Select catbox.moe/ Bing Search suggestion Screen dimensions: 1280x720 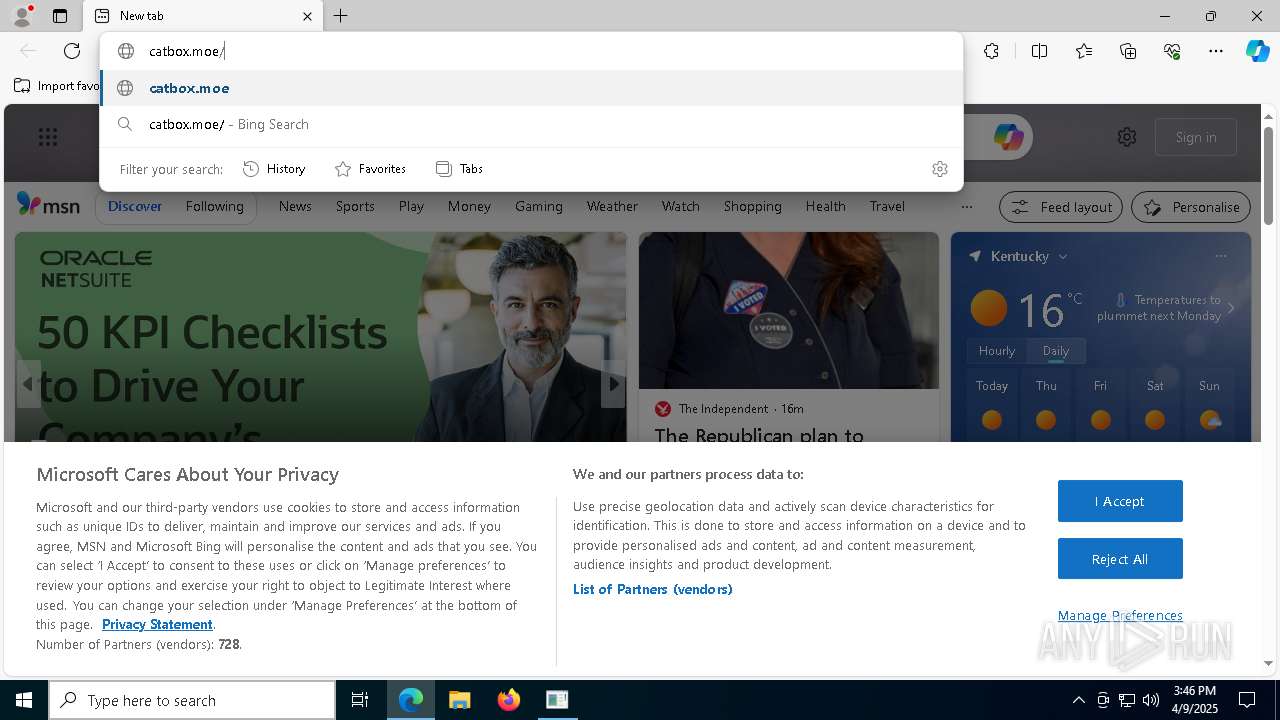[x=531, y=124]
